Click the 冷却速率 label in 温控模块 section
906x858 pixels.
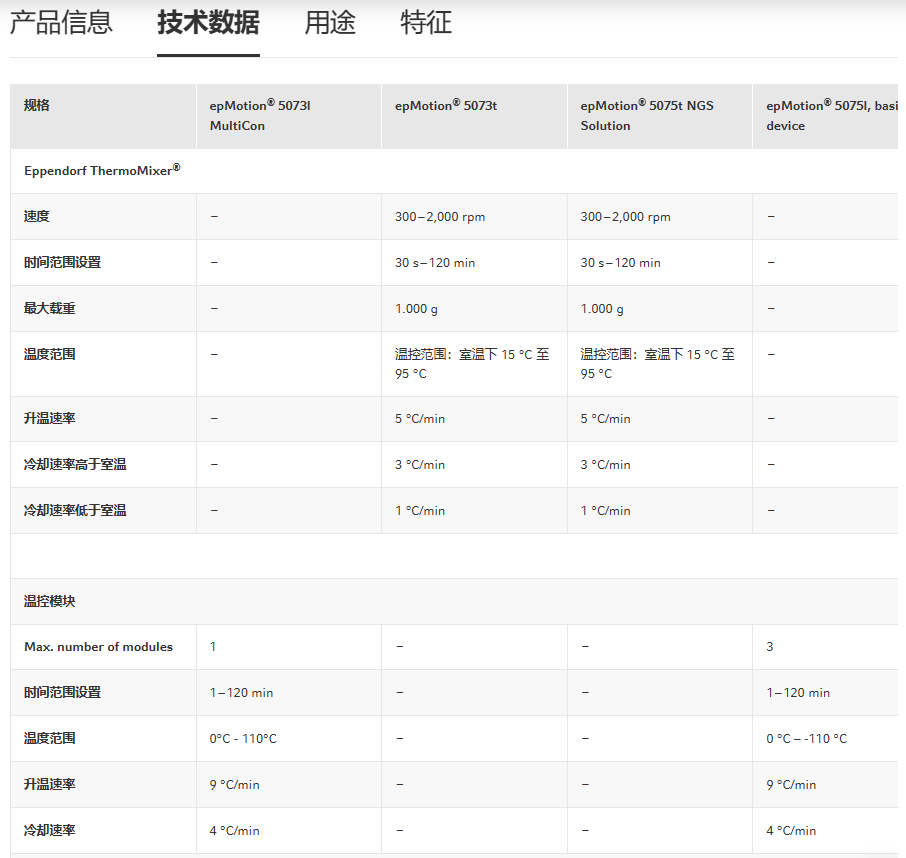tap(50, 831)
